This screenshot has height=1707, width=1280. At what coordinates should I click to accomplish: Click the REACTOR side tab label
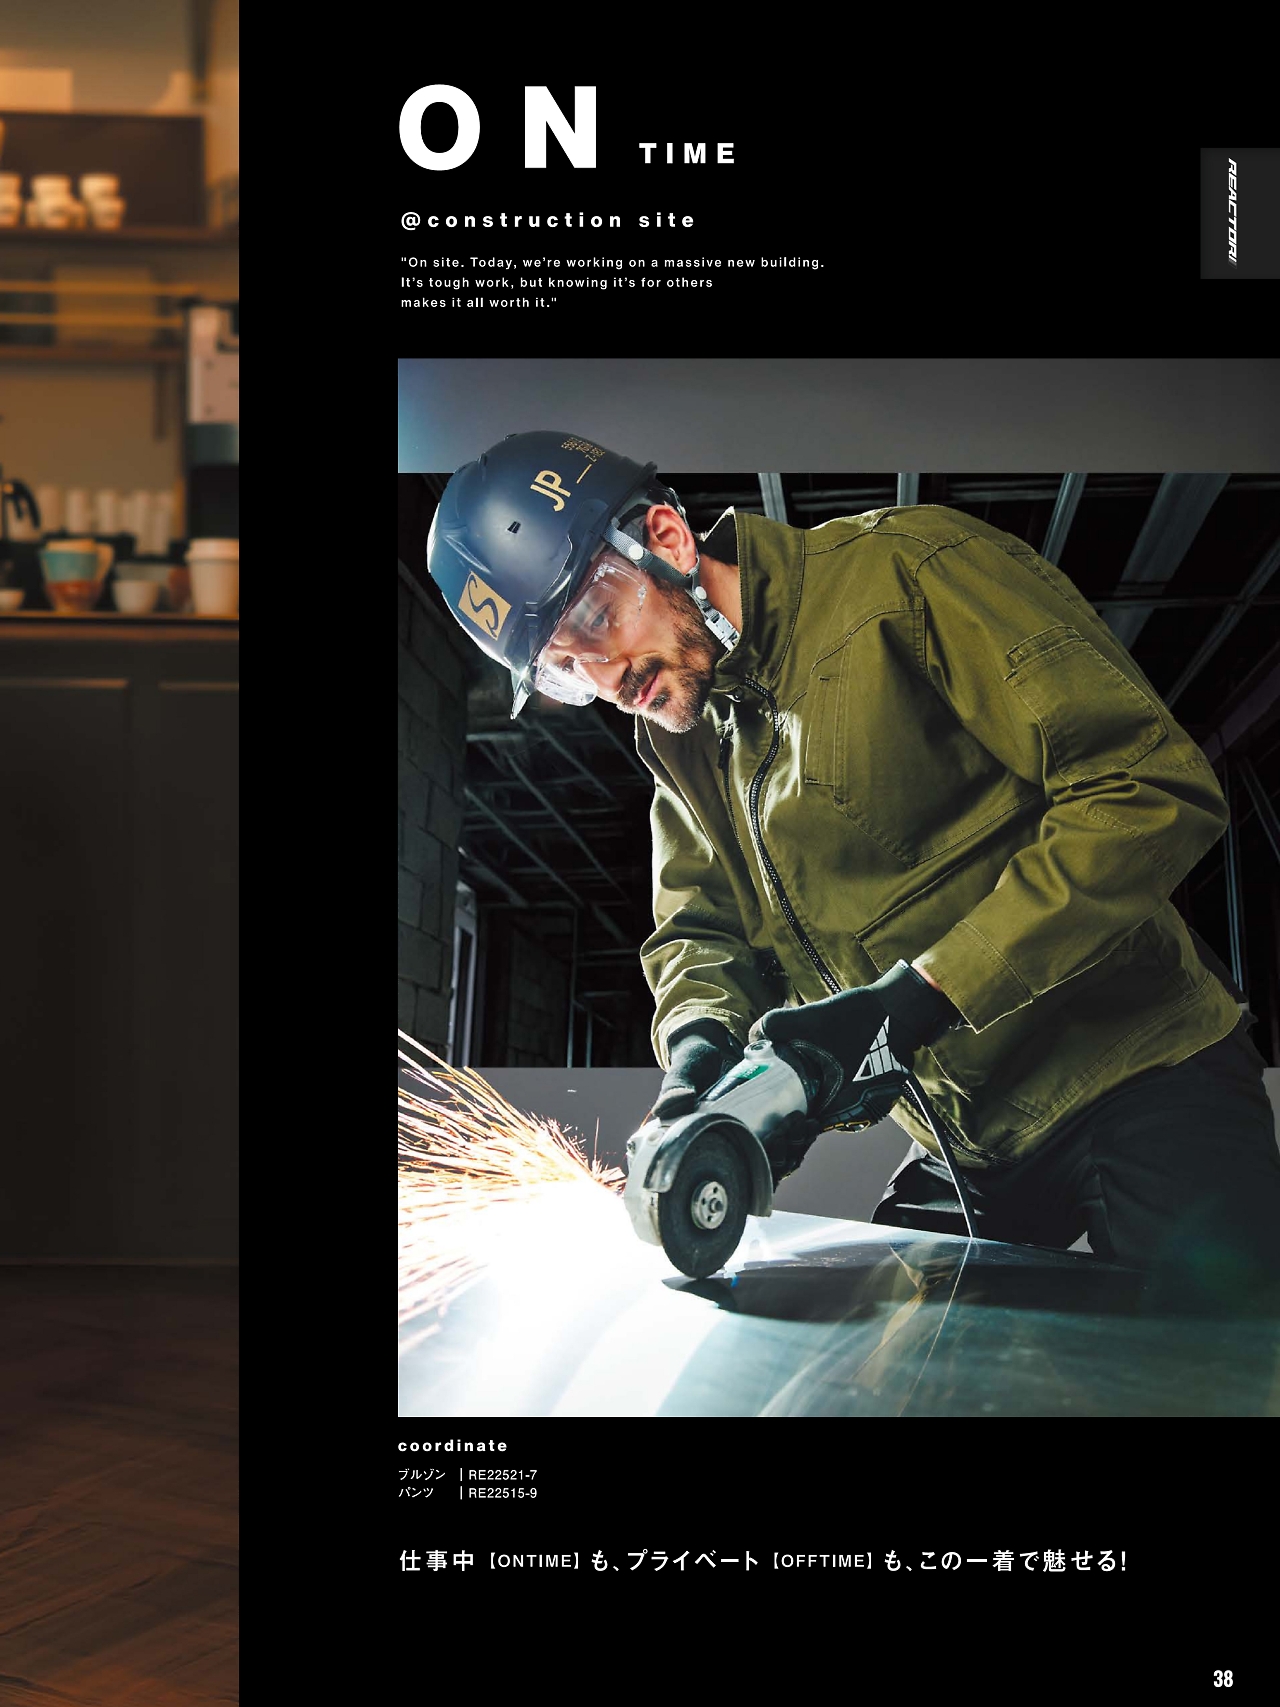pos(1231,213)
